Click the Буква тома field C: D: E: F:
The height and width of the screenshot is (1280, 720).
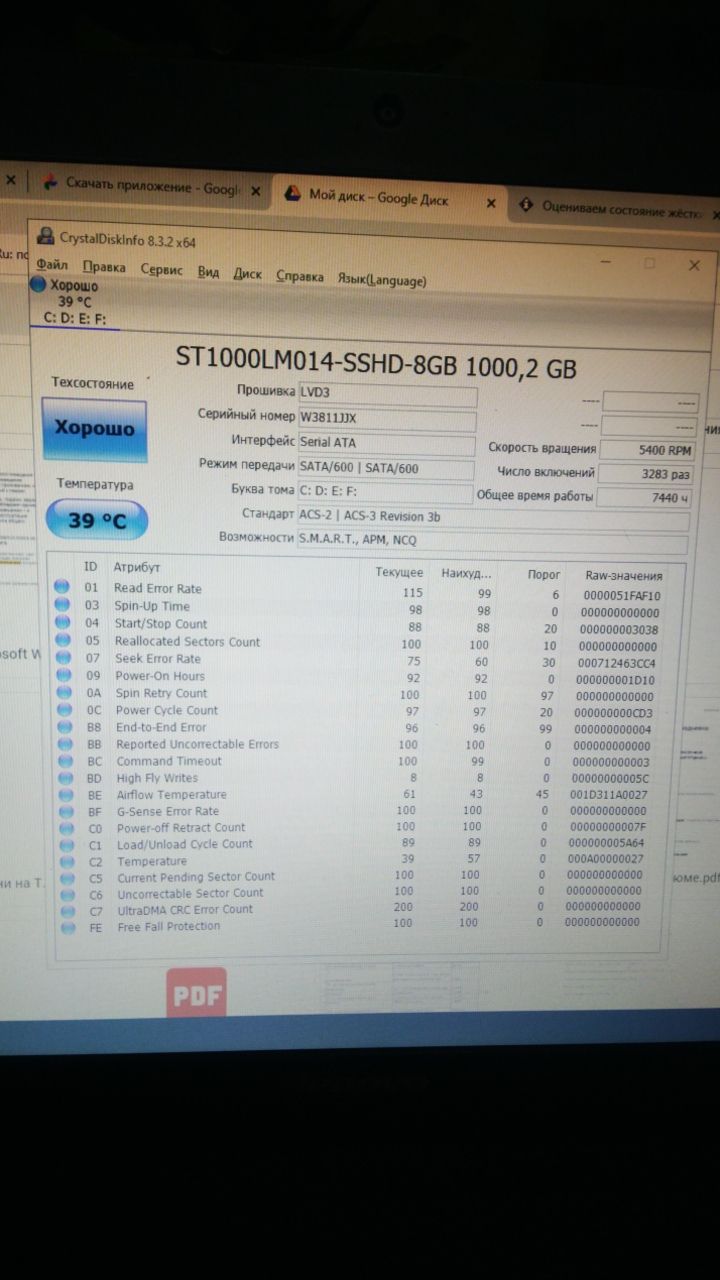coord(385,492)
